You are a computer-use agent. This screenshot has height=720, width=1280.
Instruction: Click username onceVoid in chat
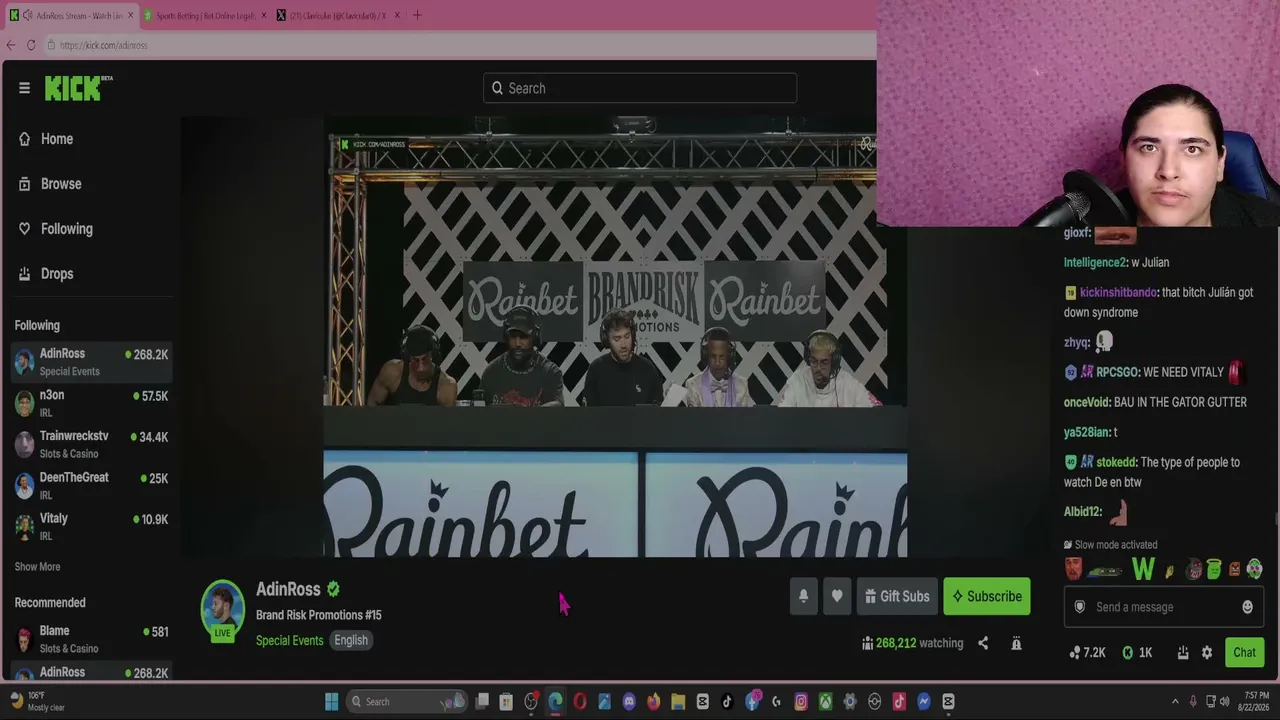tap(1087, 402)
